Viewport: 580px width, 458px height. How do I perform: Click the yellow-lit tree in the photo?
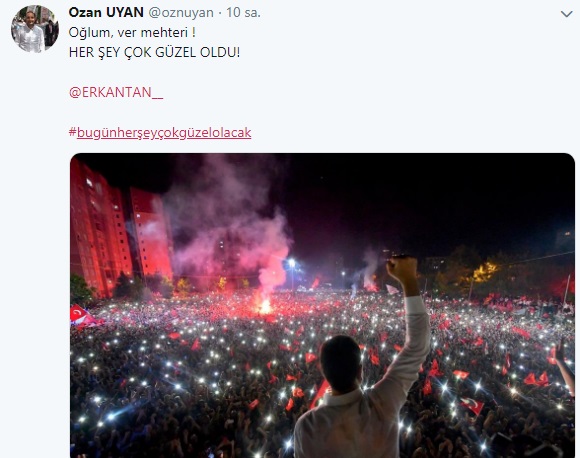pyautogui.click(x=485, y=272)
